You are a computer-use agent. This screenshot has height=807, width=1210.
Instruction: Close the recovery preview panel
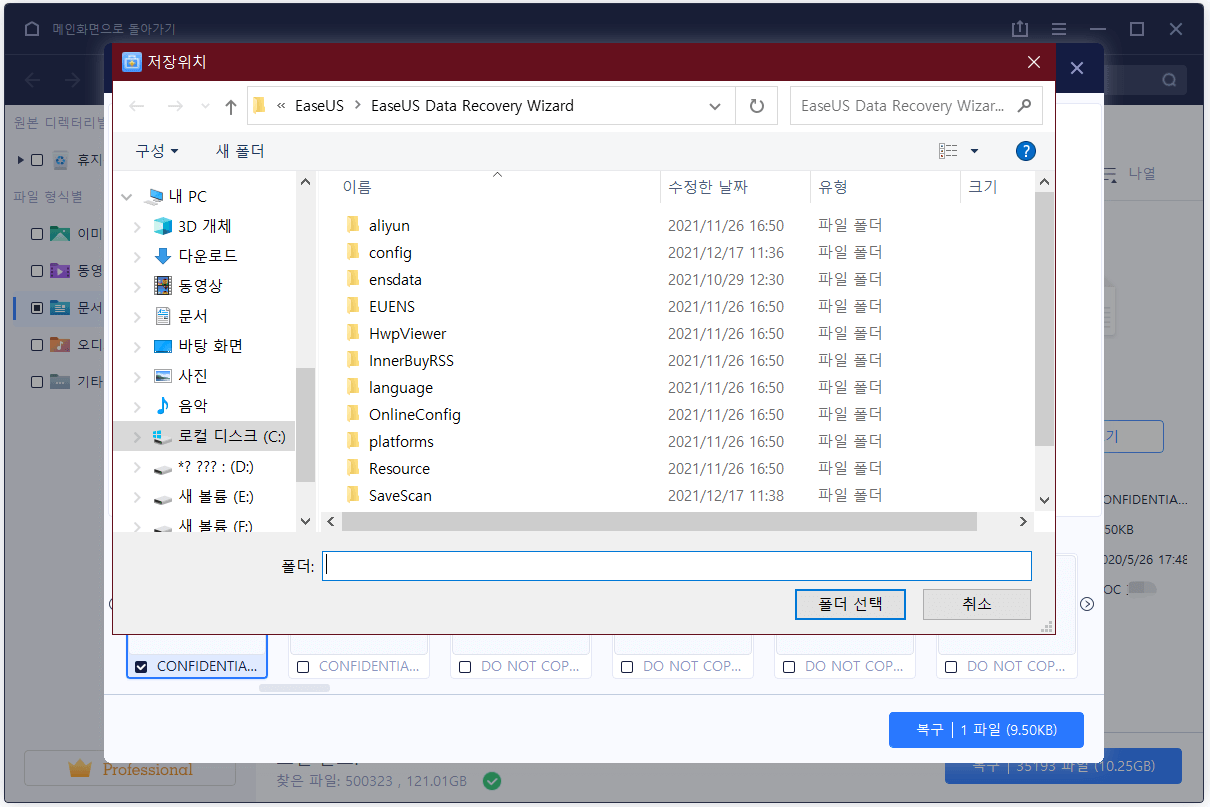[1077, 69]
